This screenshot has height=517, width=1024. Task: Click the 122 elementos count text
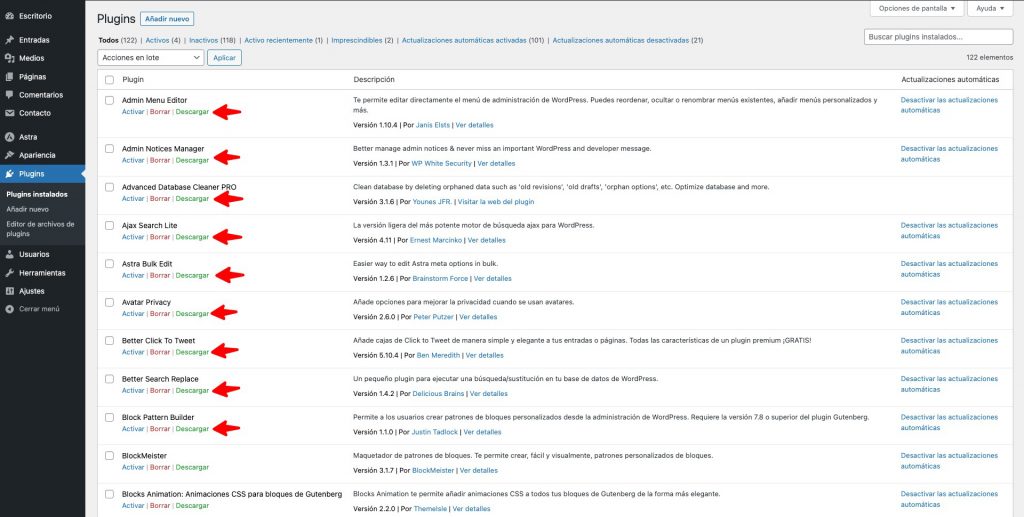click(x=989, y=57)
